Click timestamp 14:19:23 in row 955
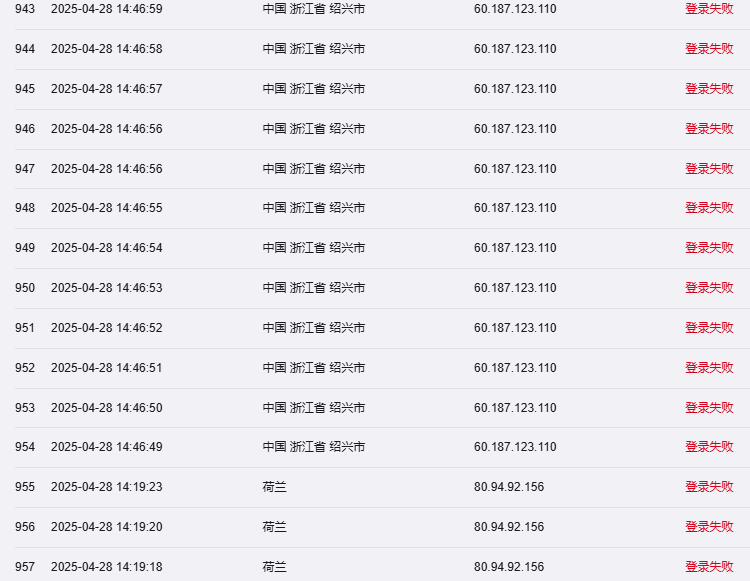 tap(107, 487)
